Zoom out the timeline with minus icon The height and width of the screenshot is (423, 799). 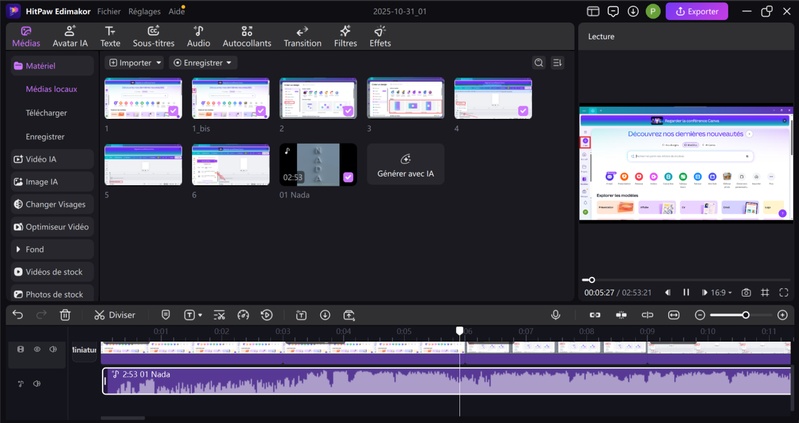(x=700, y=315)
